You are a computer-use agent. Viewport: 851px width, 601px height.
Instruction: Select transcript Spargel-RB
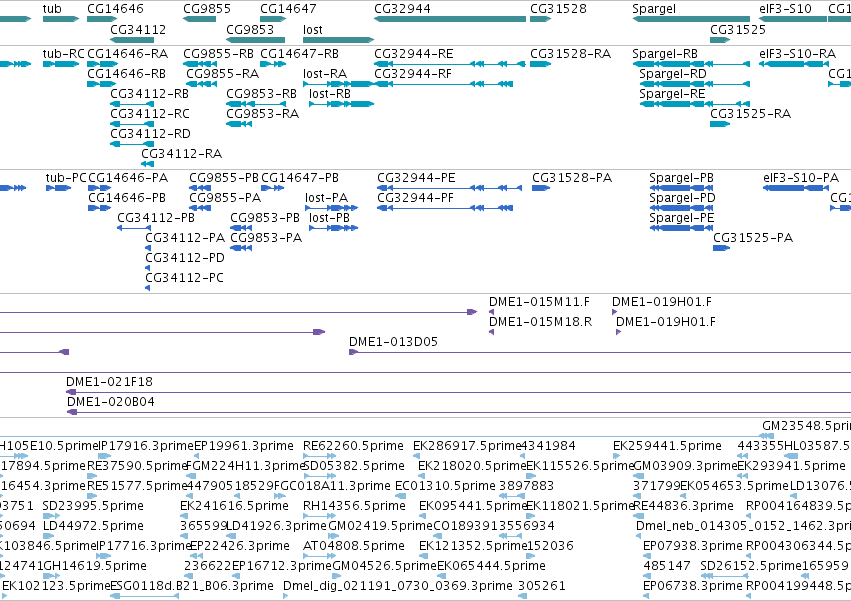pyautogui.click(x=691, y=64)
